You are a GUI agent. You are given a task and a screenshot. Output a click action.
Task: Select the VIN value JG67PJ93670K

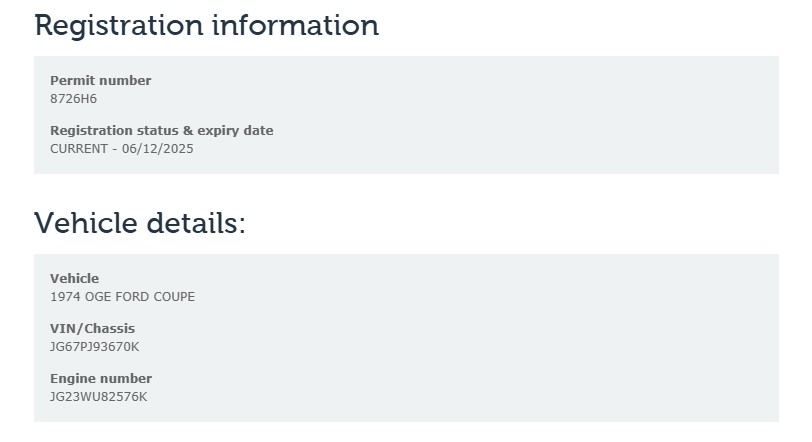[x=94, y=346]
